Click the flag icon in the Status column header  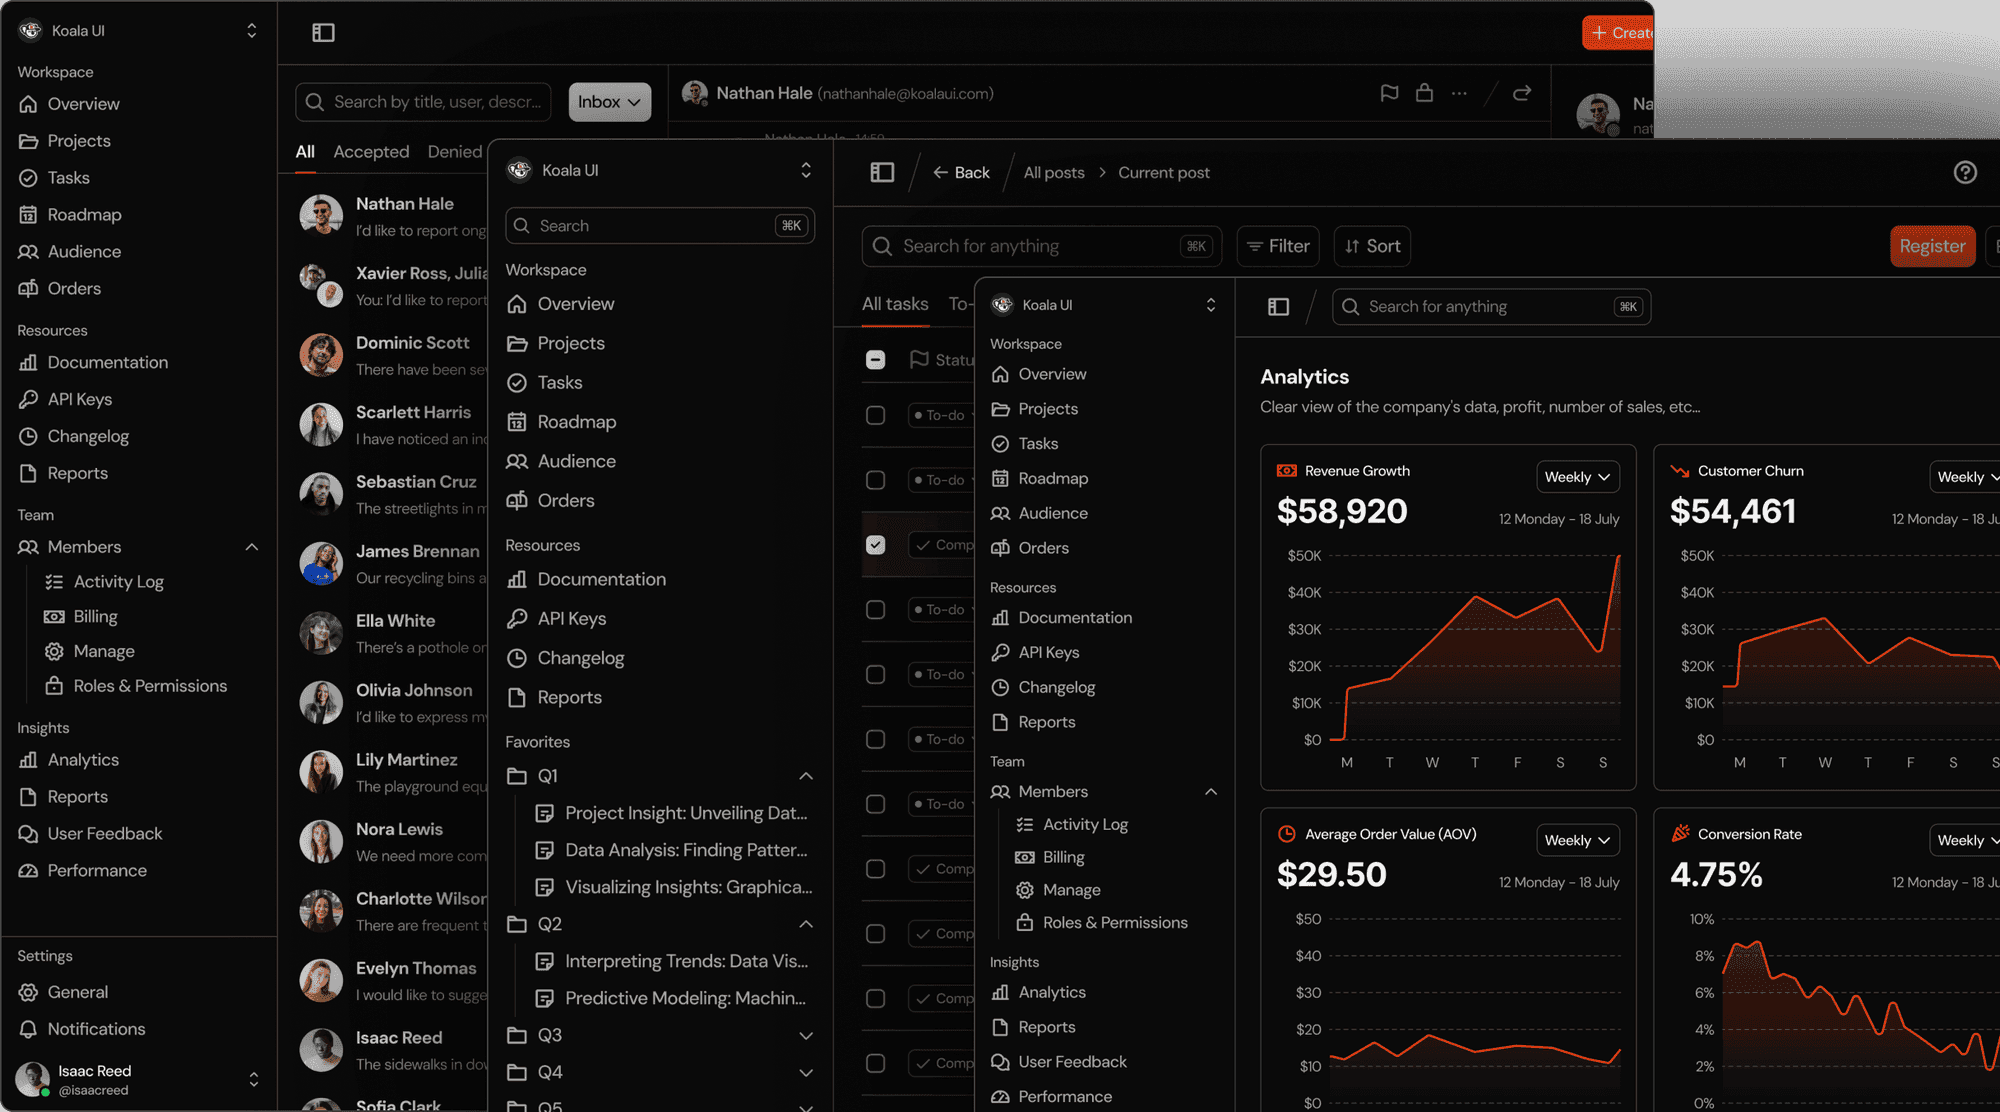(x=919, y=359)
